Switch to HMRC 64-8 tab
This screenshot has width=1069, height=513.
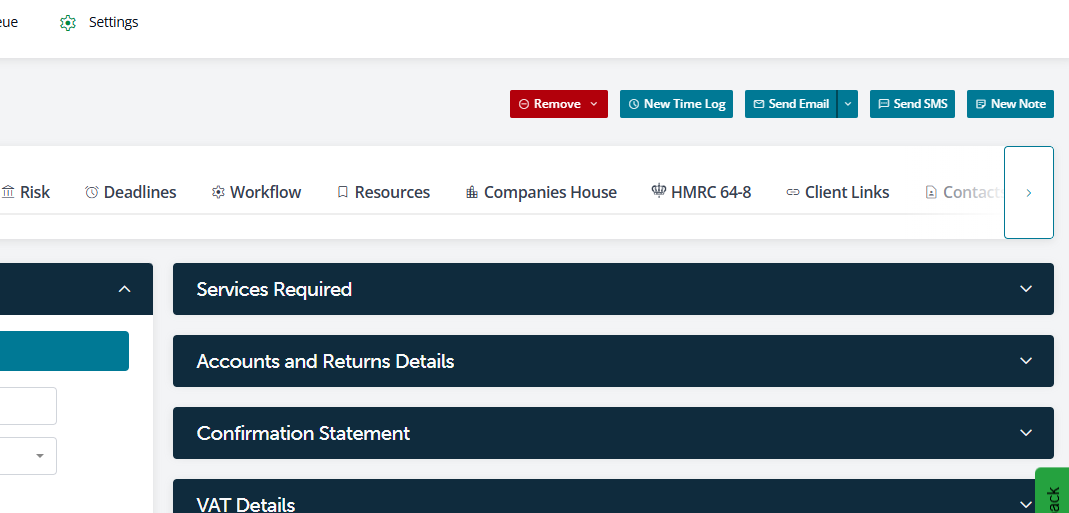[x=701, y=192]
